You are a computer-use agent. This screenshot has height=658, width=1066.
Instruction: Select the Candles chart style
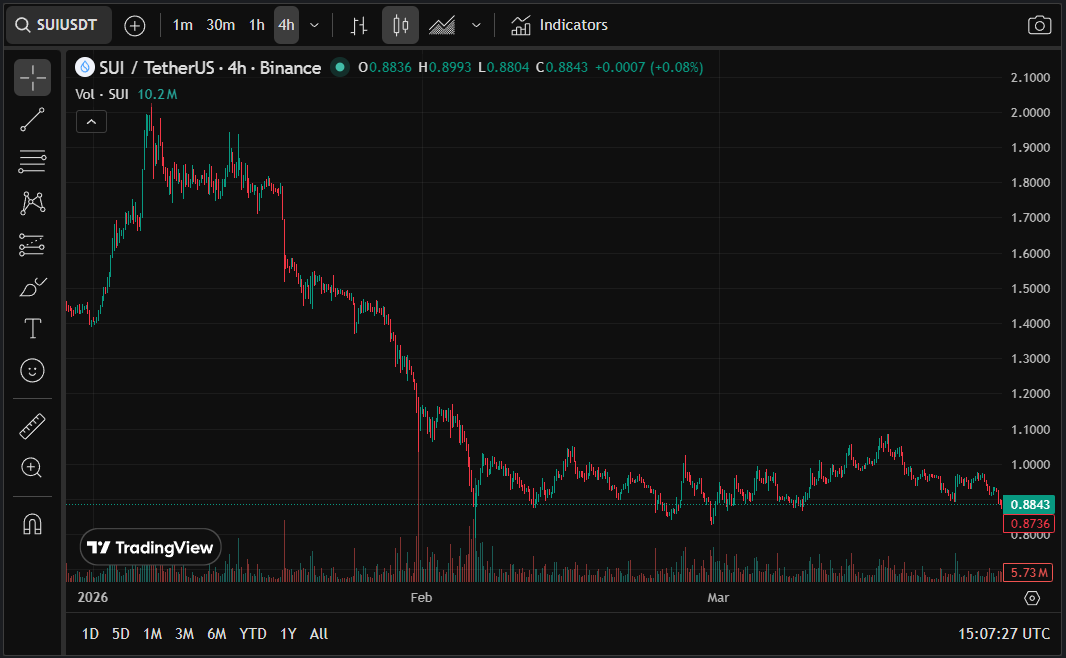[400, 26]
